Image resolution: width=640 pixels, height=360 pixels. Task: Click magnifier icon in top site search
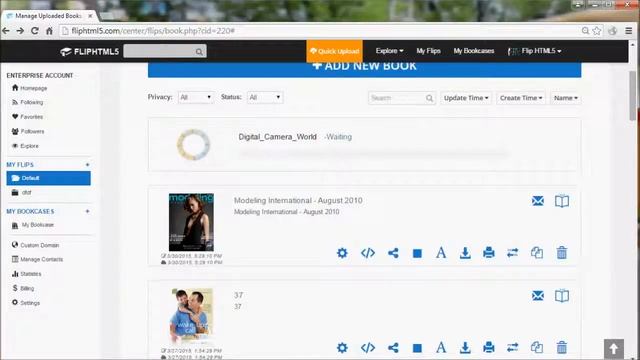(x=199, y=52)
